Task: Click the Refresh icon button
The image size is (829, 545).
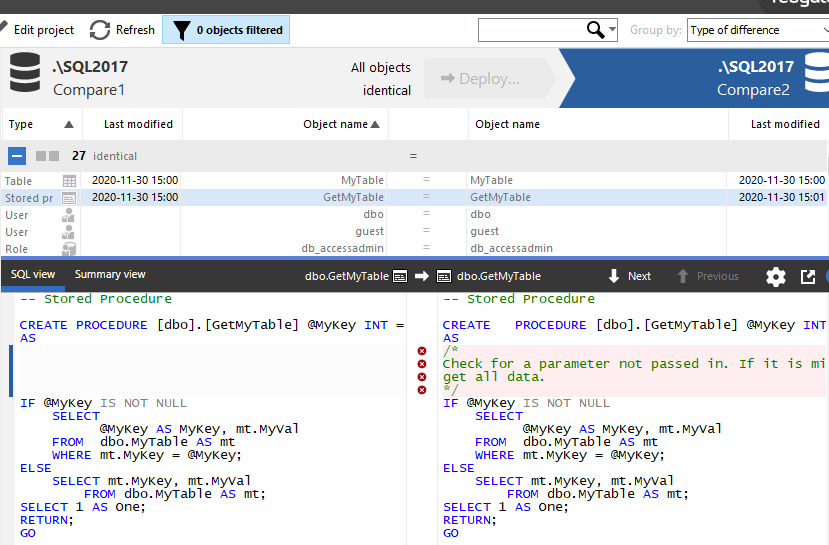Action: tap(100, 30)
